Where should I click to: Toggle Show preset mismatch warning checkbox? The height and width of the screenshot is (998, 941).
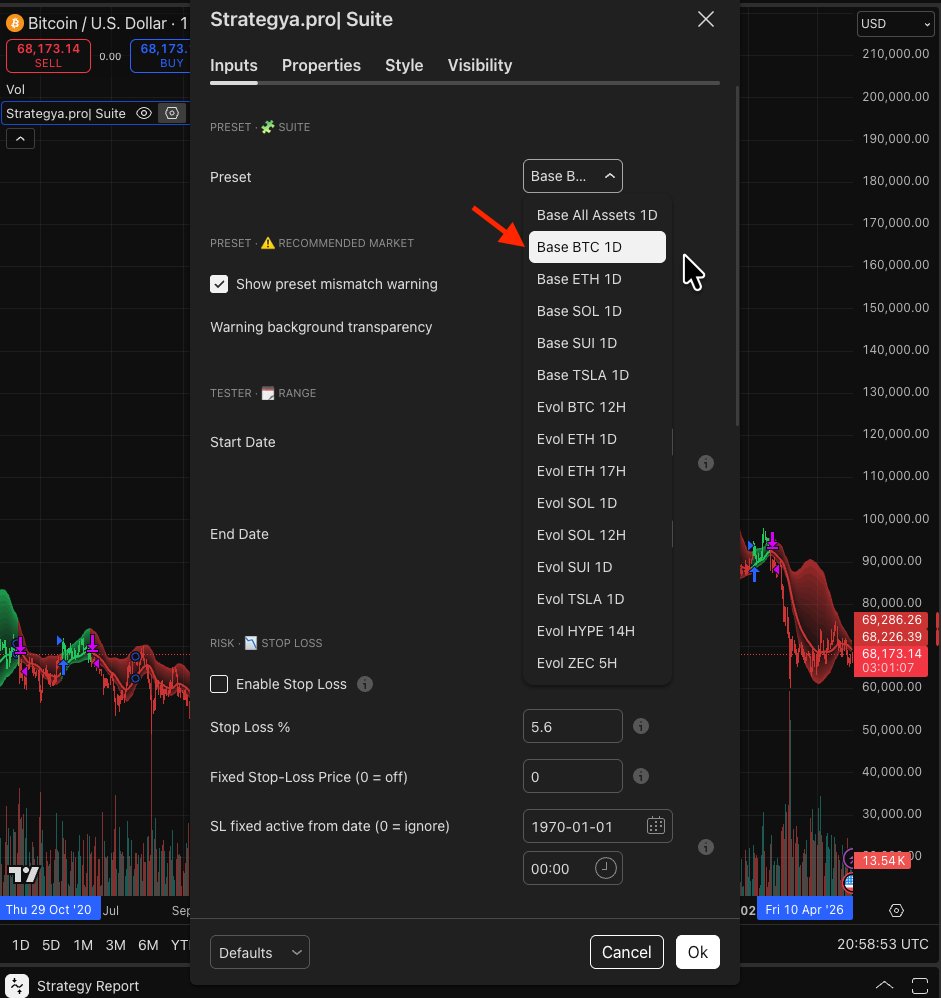click(x=219, y=284)
